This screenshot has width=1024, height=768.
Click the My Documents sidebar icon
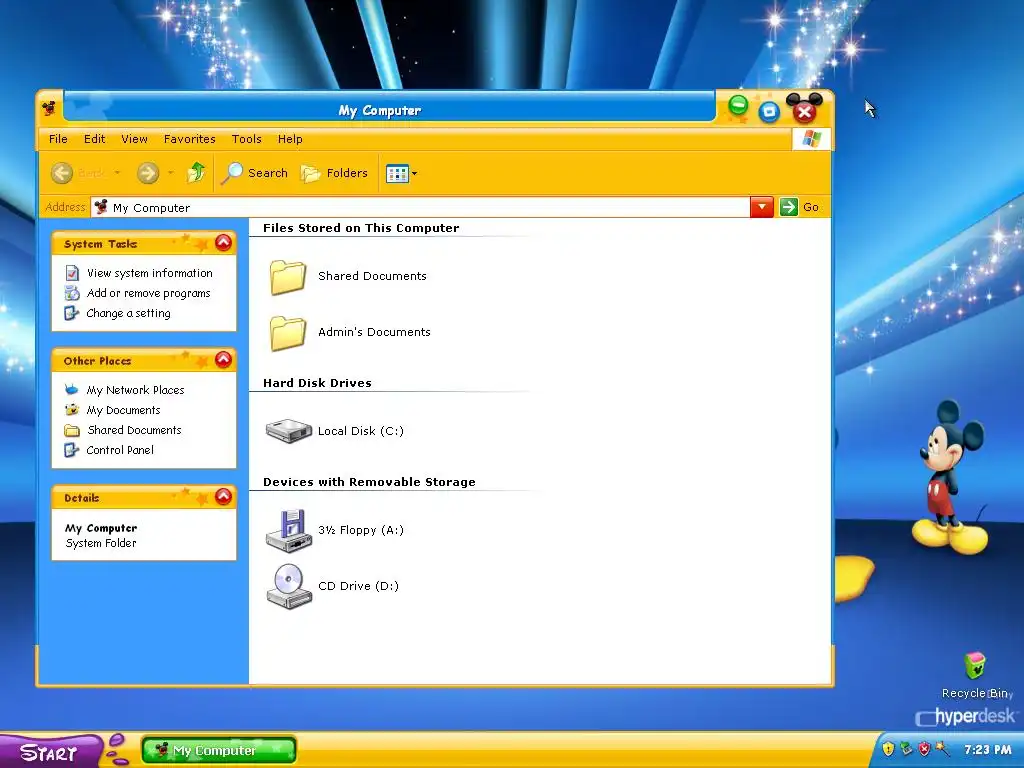(x=72, y=410)
